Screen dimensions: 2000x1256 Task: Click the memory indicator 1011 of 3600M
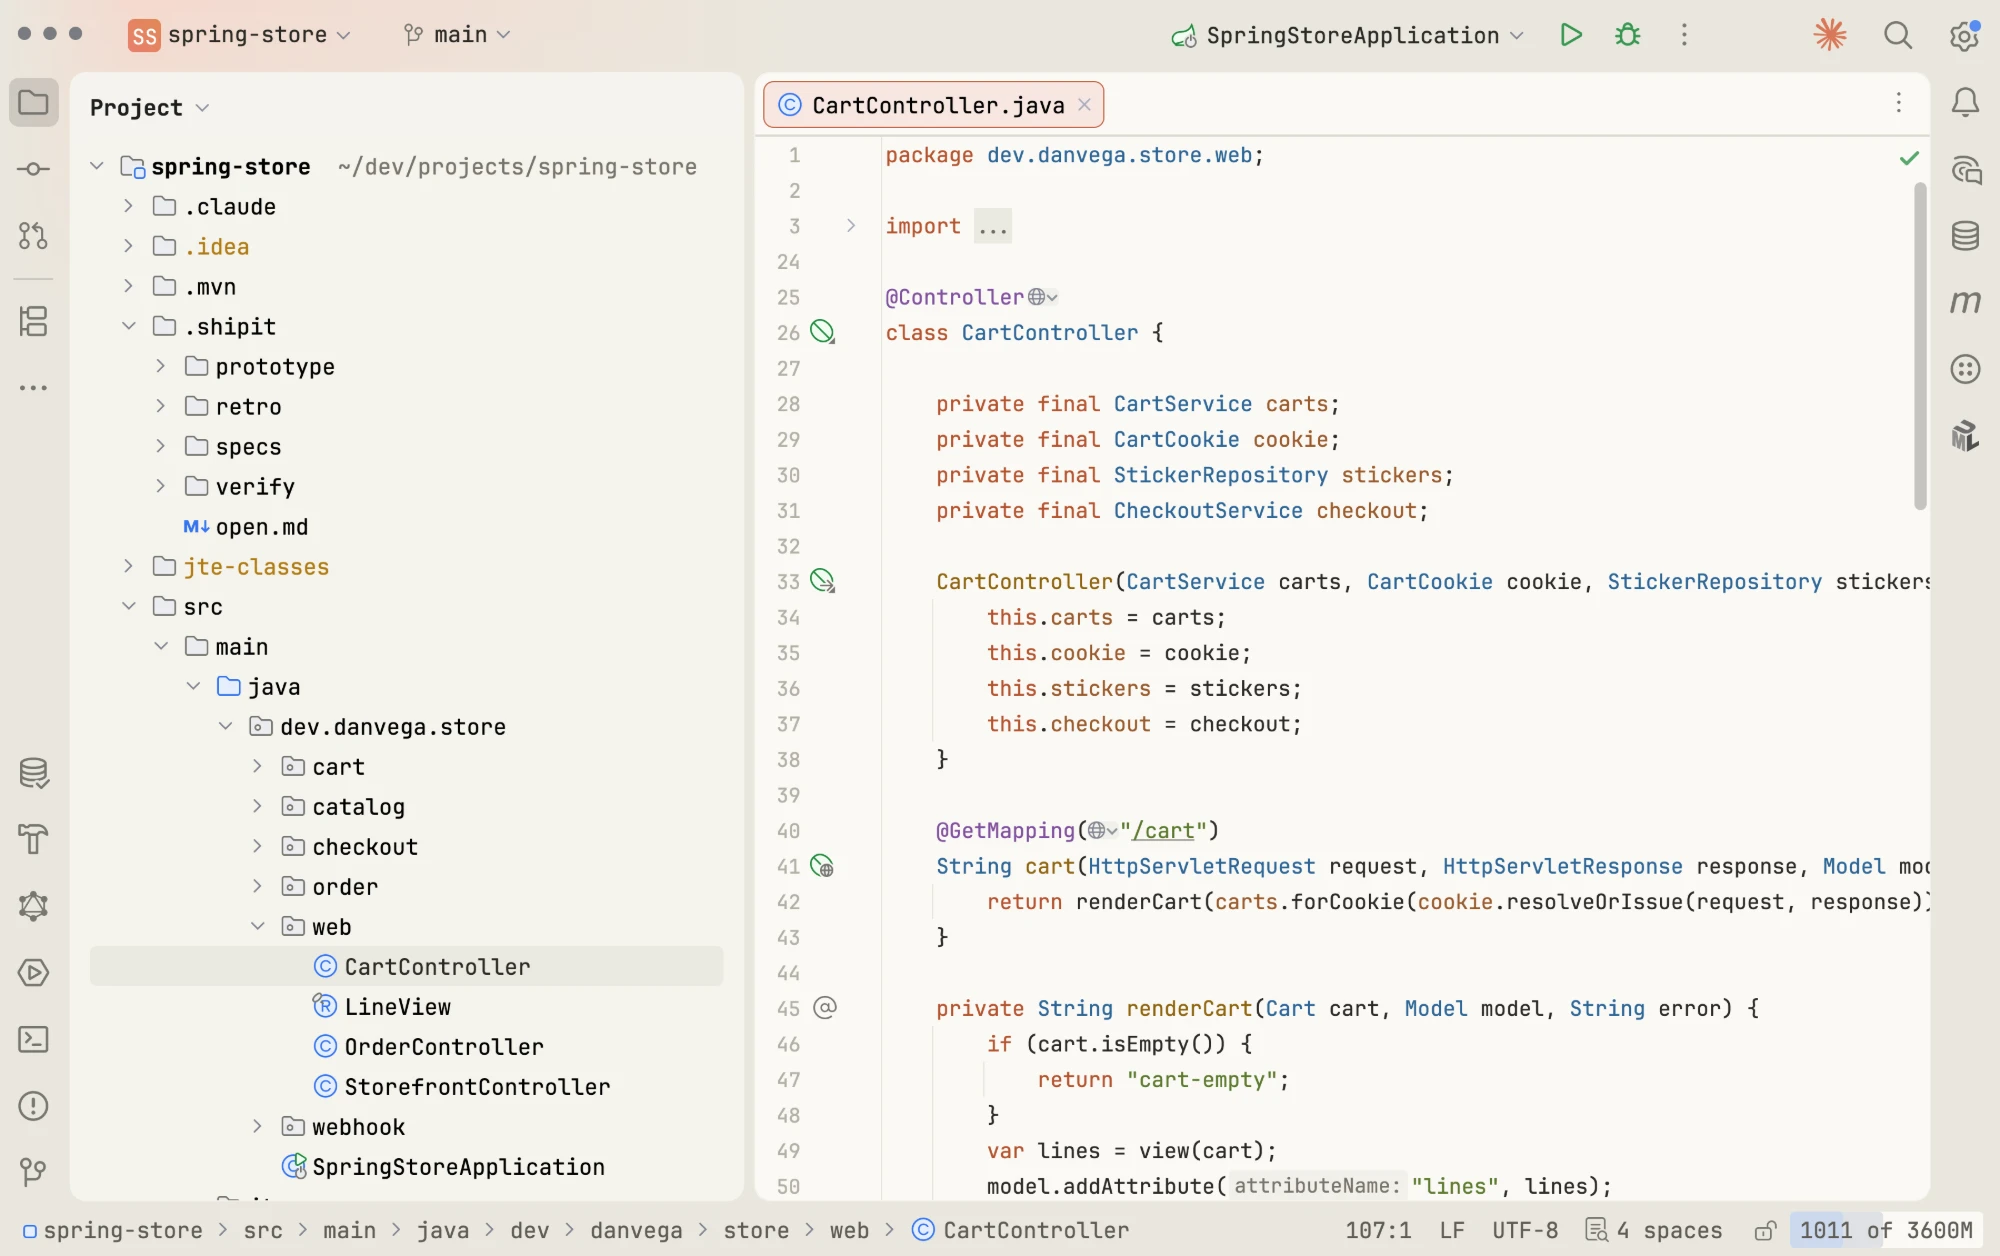point(1886,1230)
